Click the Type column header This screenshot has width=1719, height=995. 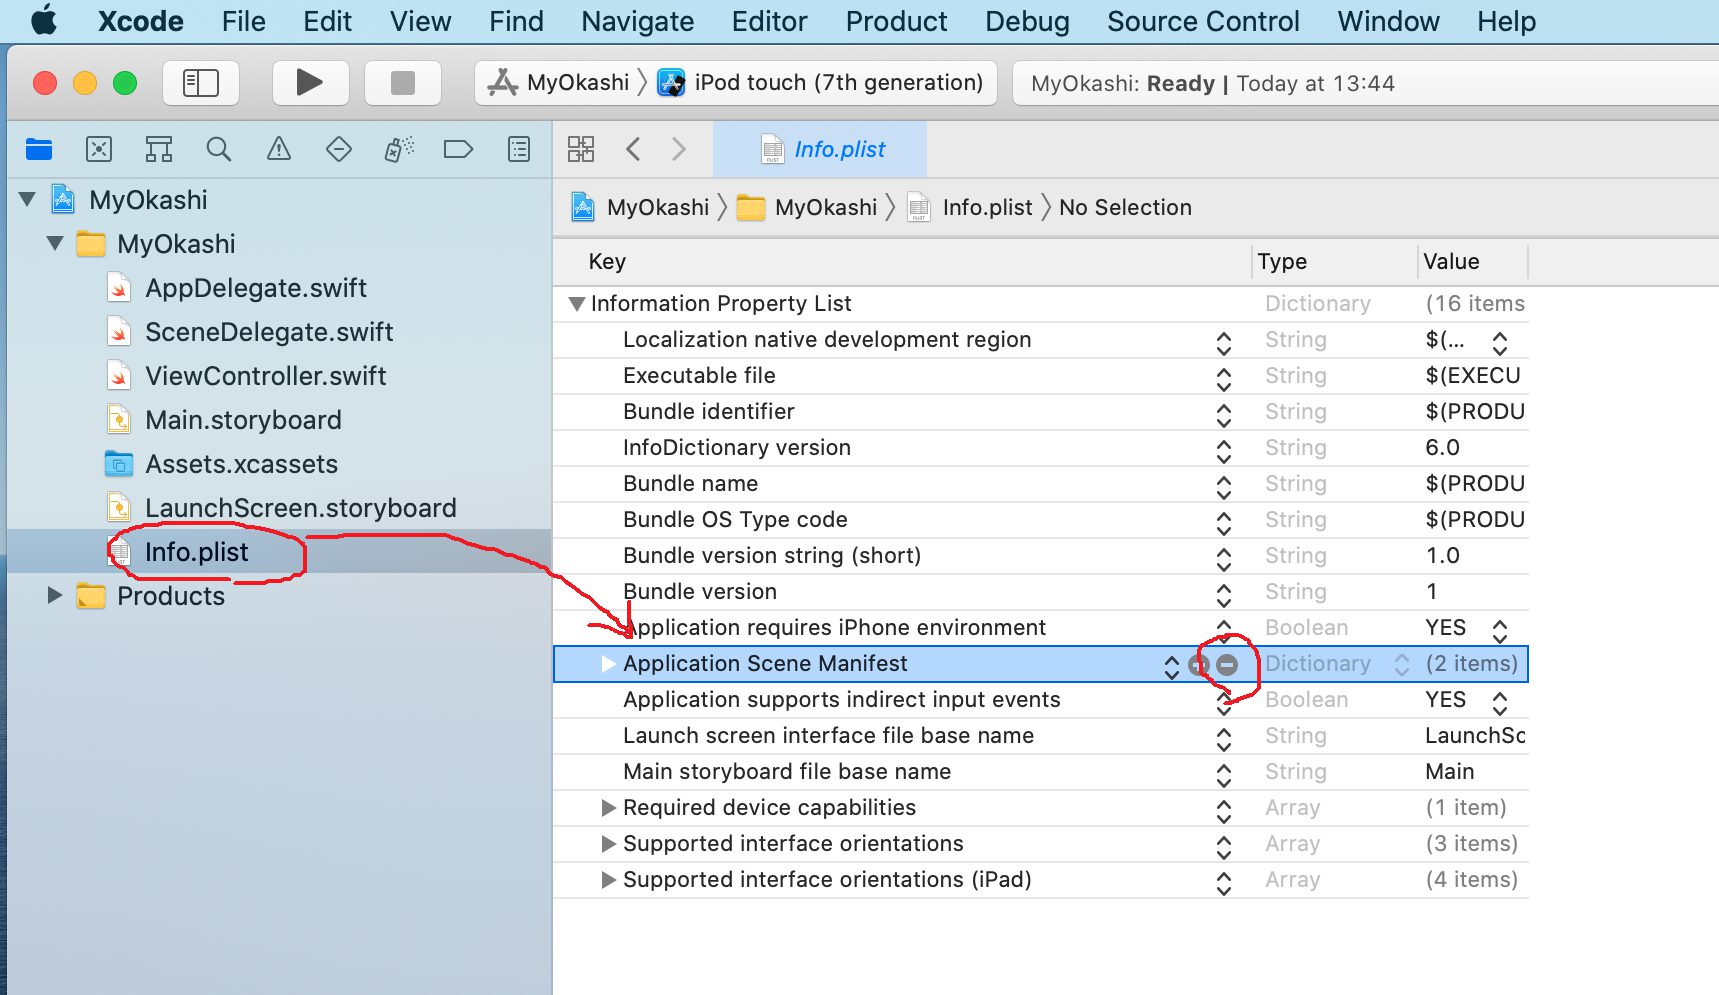pos(1282,261)
